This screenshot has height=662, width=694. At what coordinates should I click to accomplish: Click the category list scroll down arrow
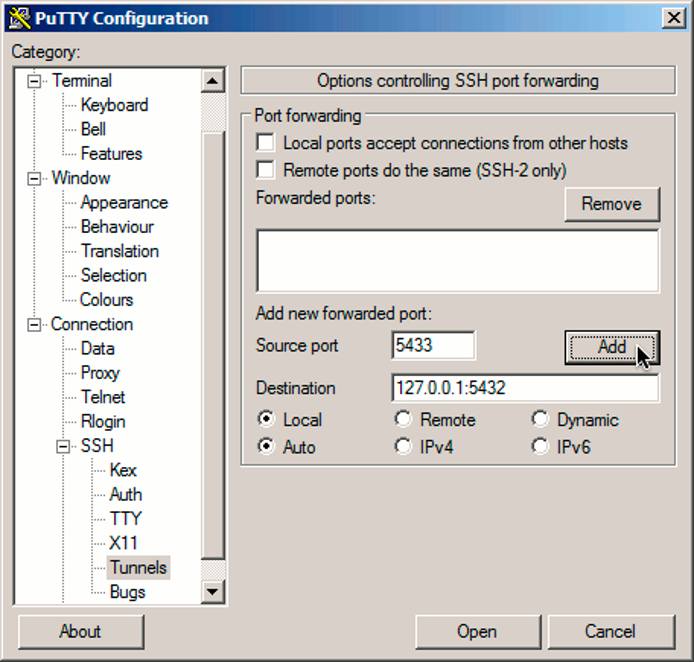(x=212, y=592)
